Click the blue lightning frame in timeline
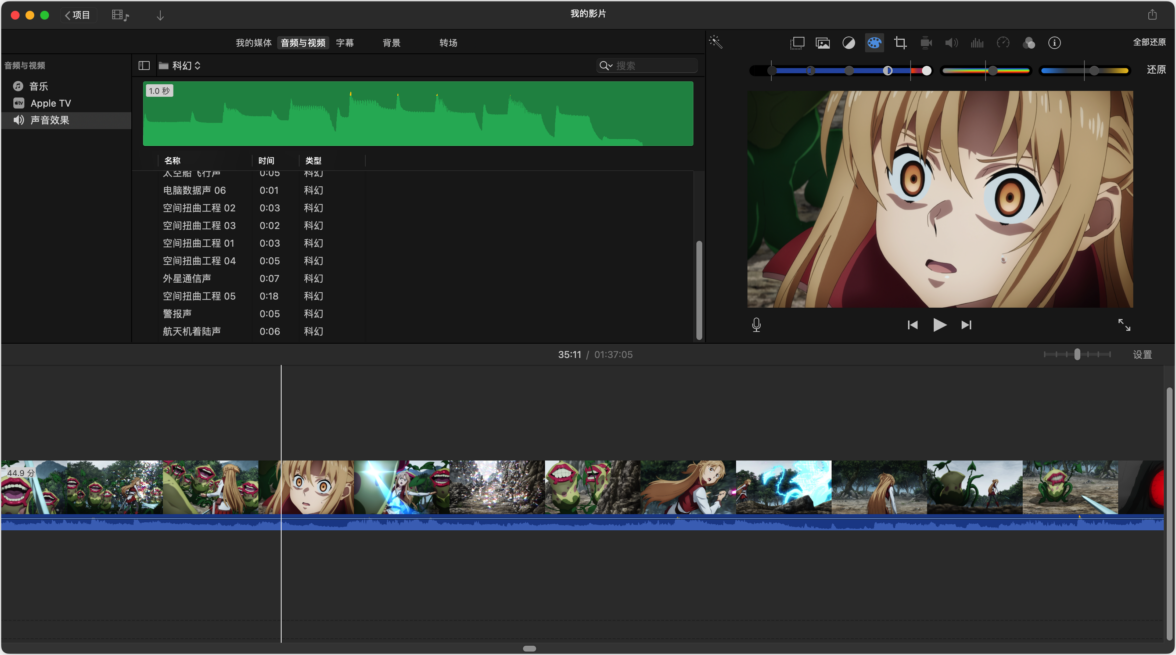Image resolution: width=1176 pixels, height=655 pixels. coord(784,487)
